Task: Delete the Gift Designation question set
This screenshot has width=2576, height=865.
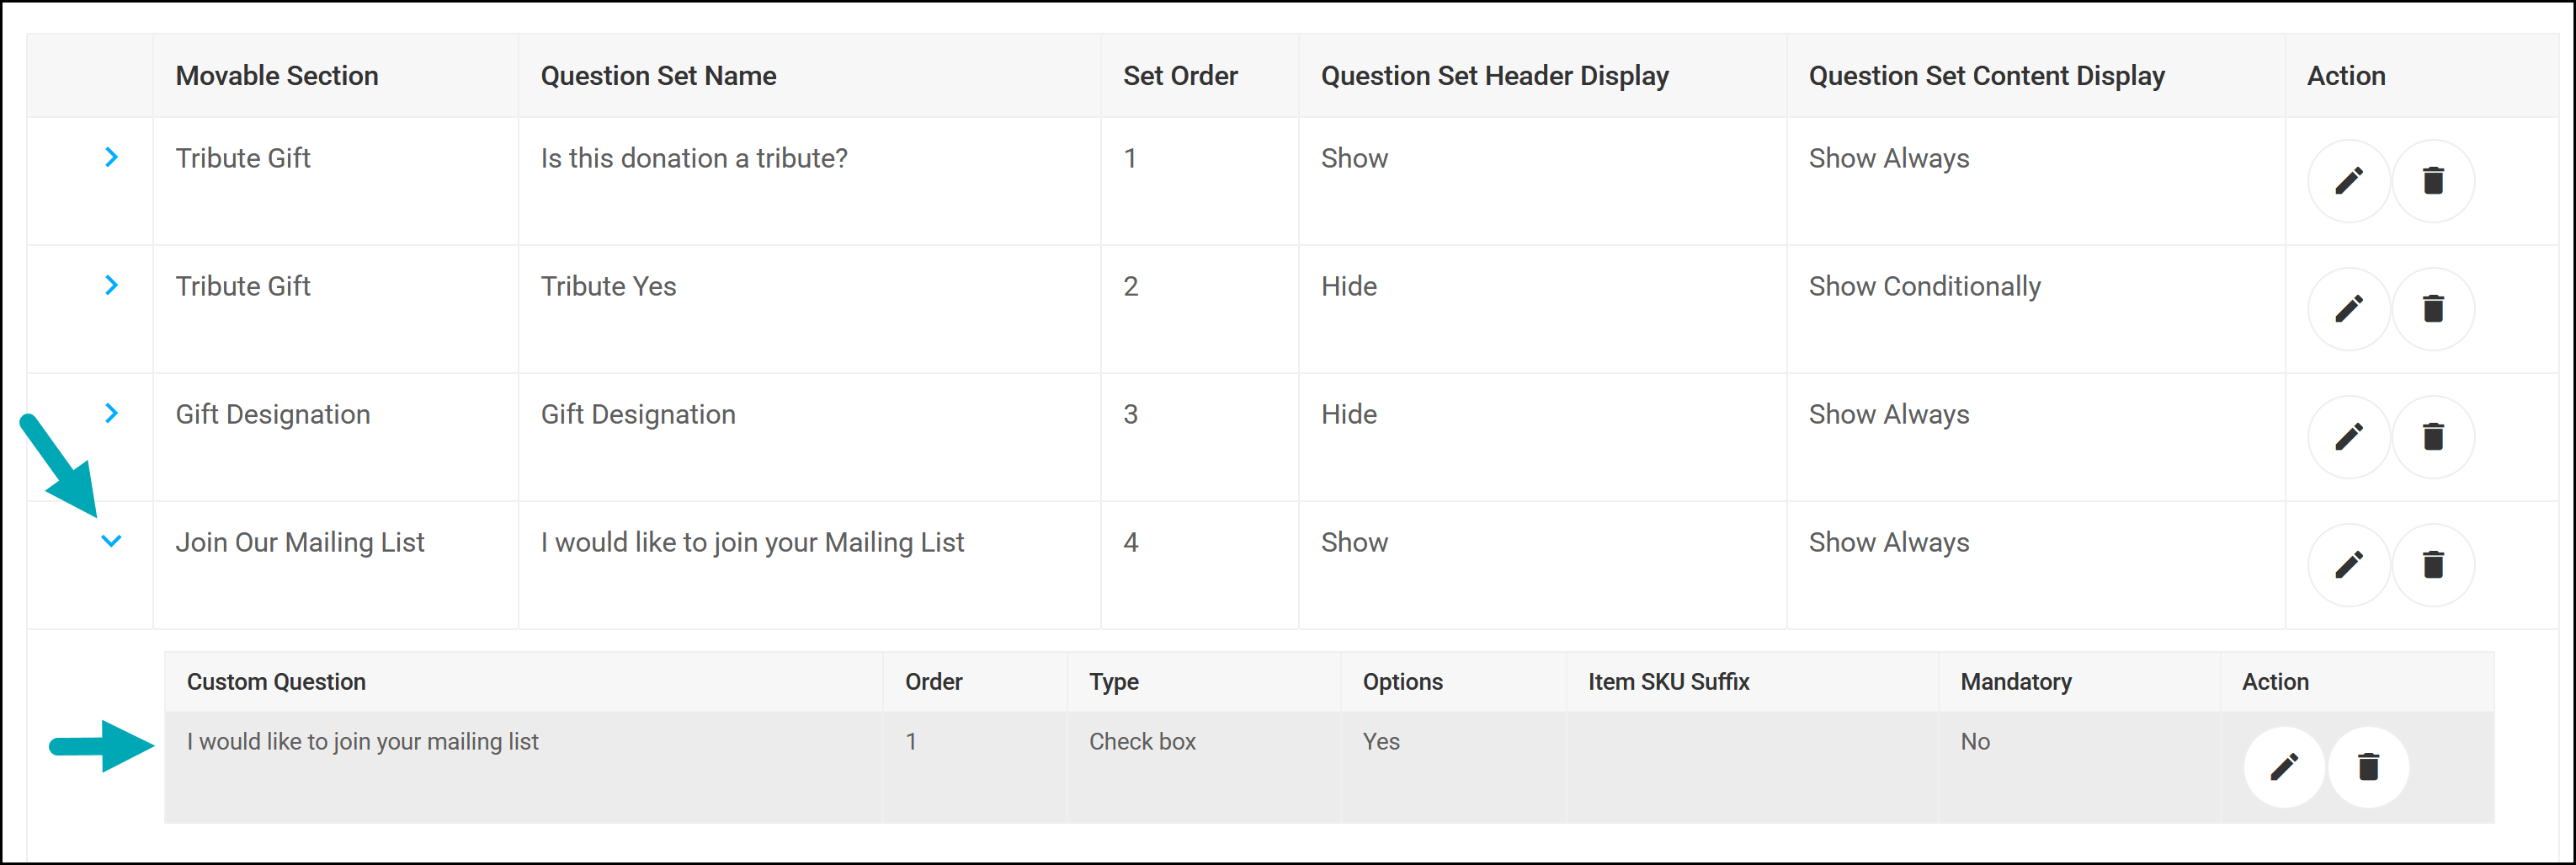Action: [x=2433, y=437]
